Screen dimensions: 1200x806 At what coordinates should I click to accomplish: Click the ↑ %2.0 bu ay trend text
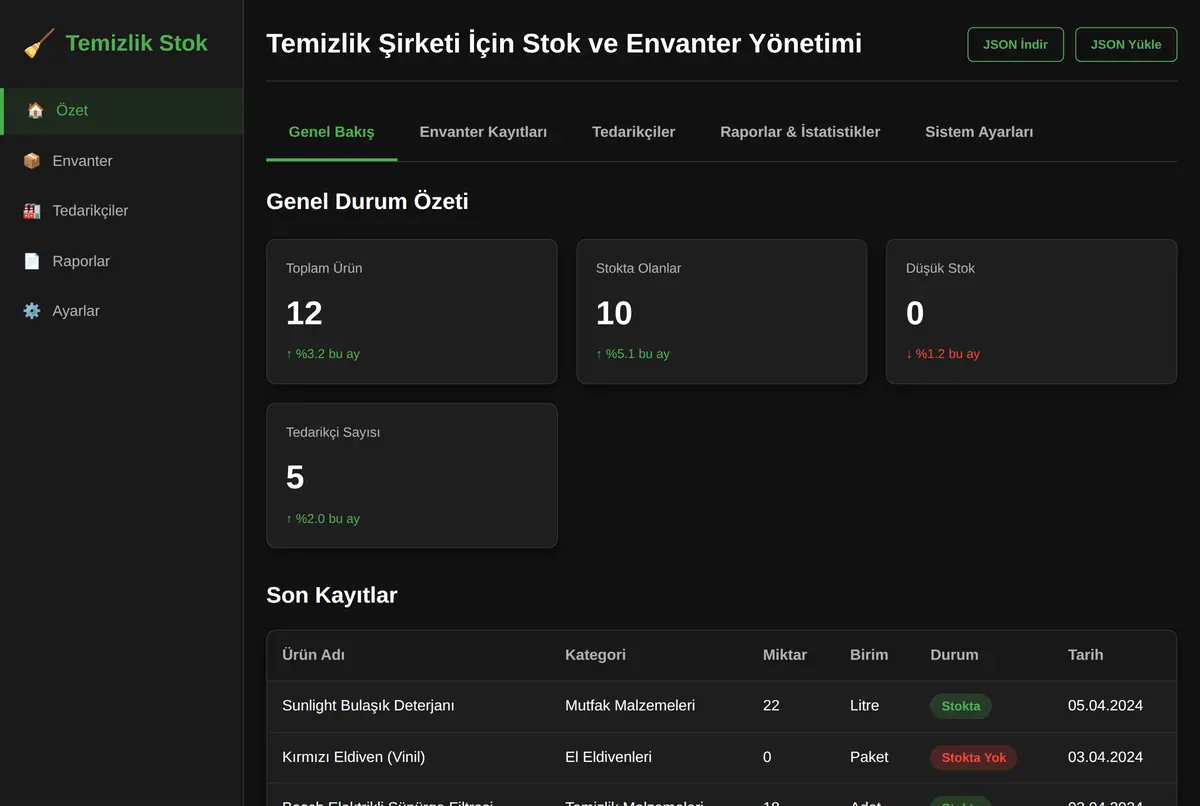tap(323, 519)
